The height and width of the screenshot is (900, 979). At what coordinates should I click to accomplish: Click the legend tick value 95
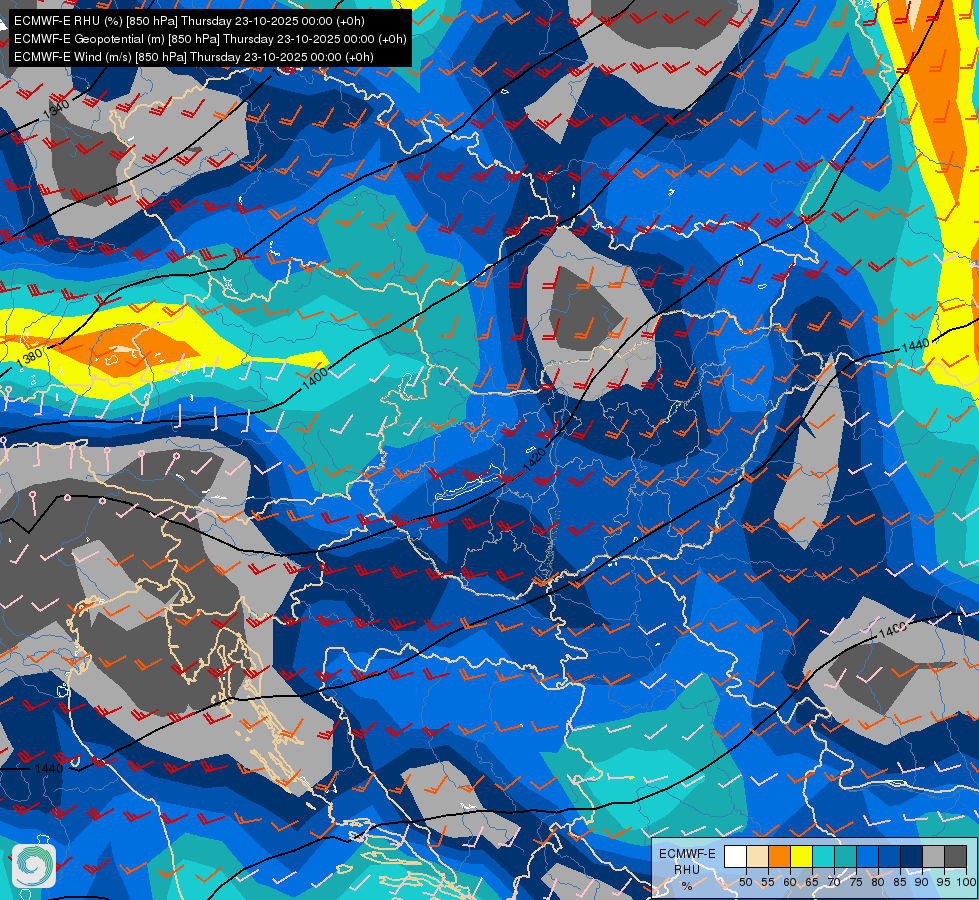[x=943, y=882]
